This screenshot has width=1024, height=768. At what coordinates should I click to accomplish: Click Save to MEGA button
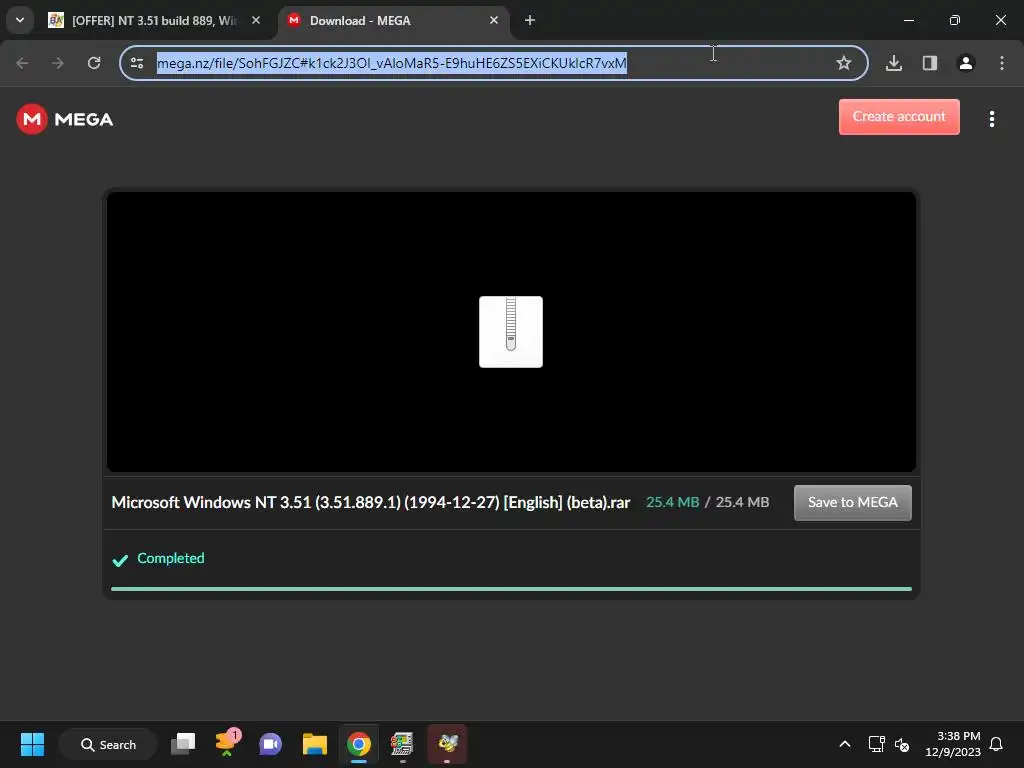point(853,502)
